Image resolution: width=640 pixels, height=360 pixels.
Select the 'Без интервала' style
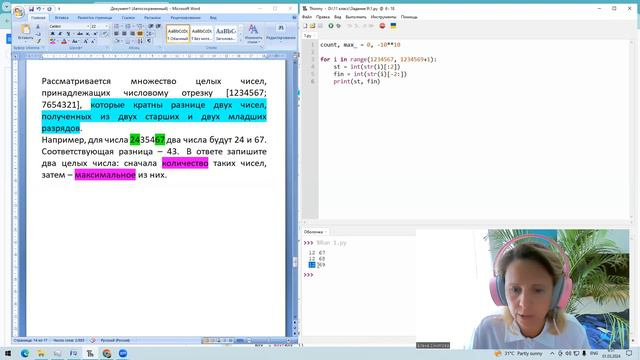[x=202, y=33]
